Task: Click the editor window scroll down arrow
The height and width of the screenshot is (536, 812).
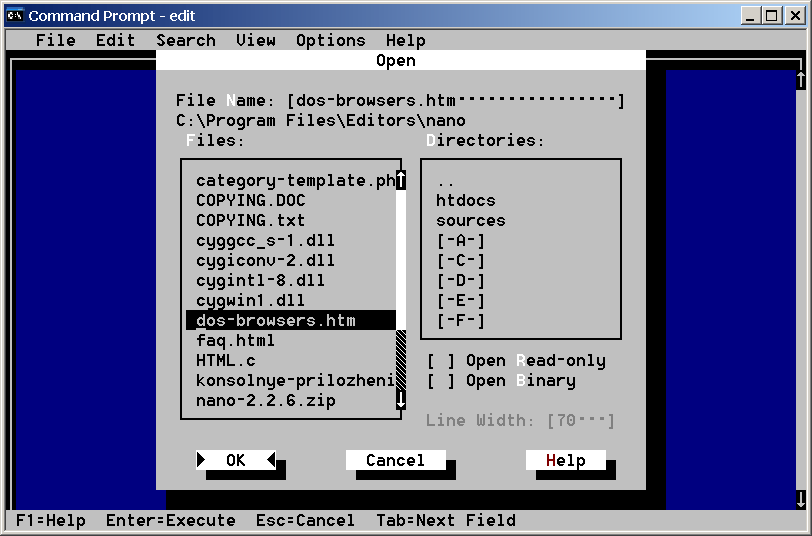Action: pos(800,498)
